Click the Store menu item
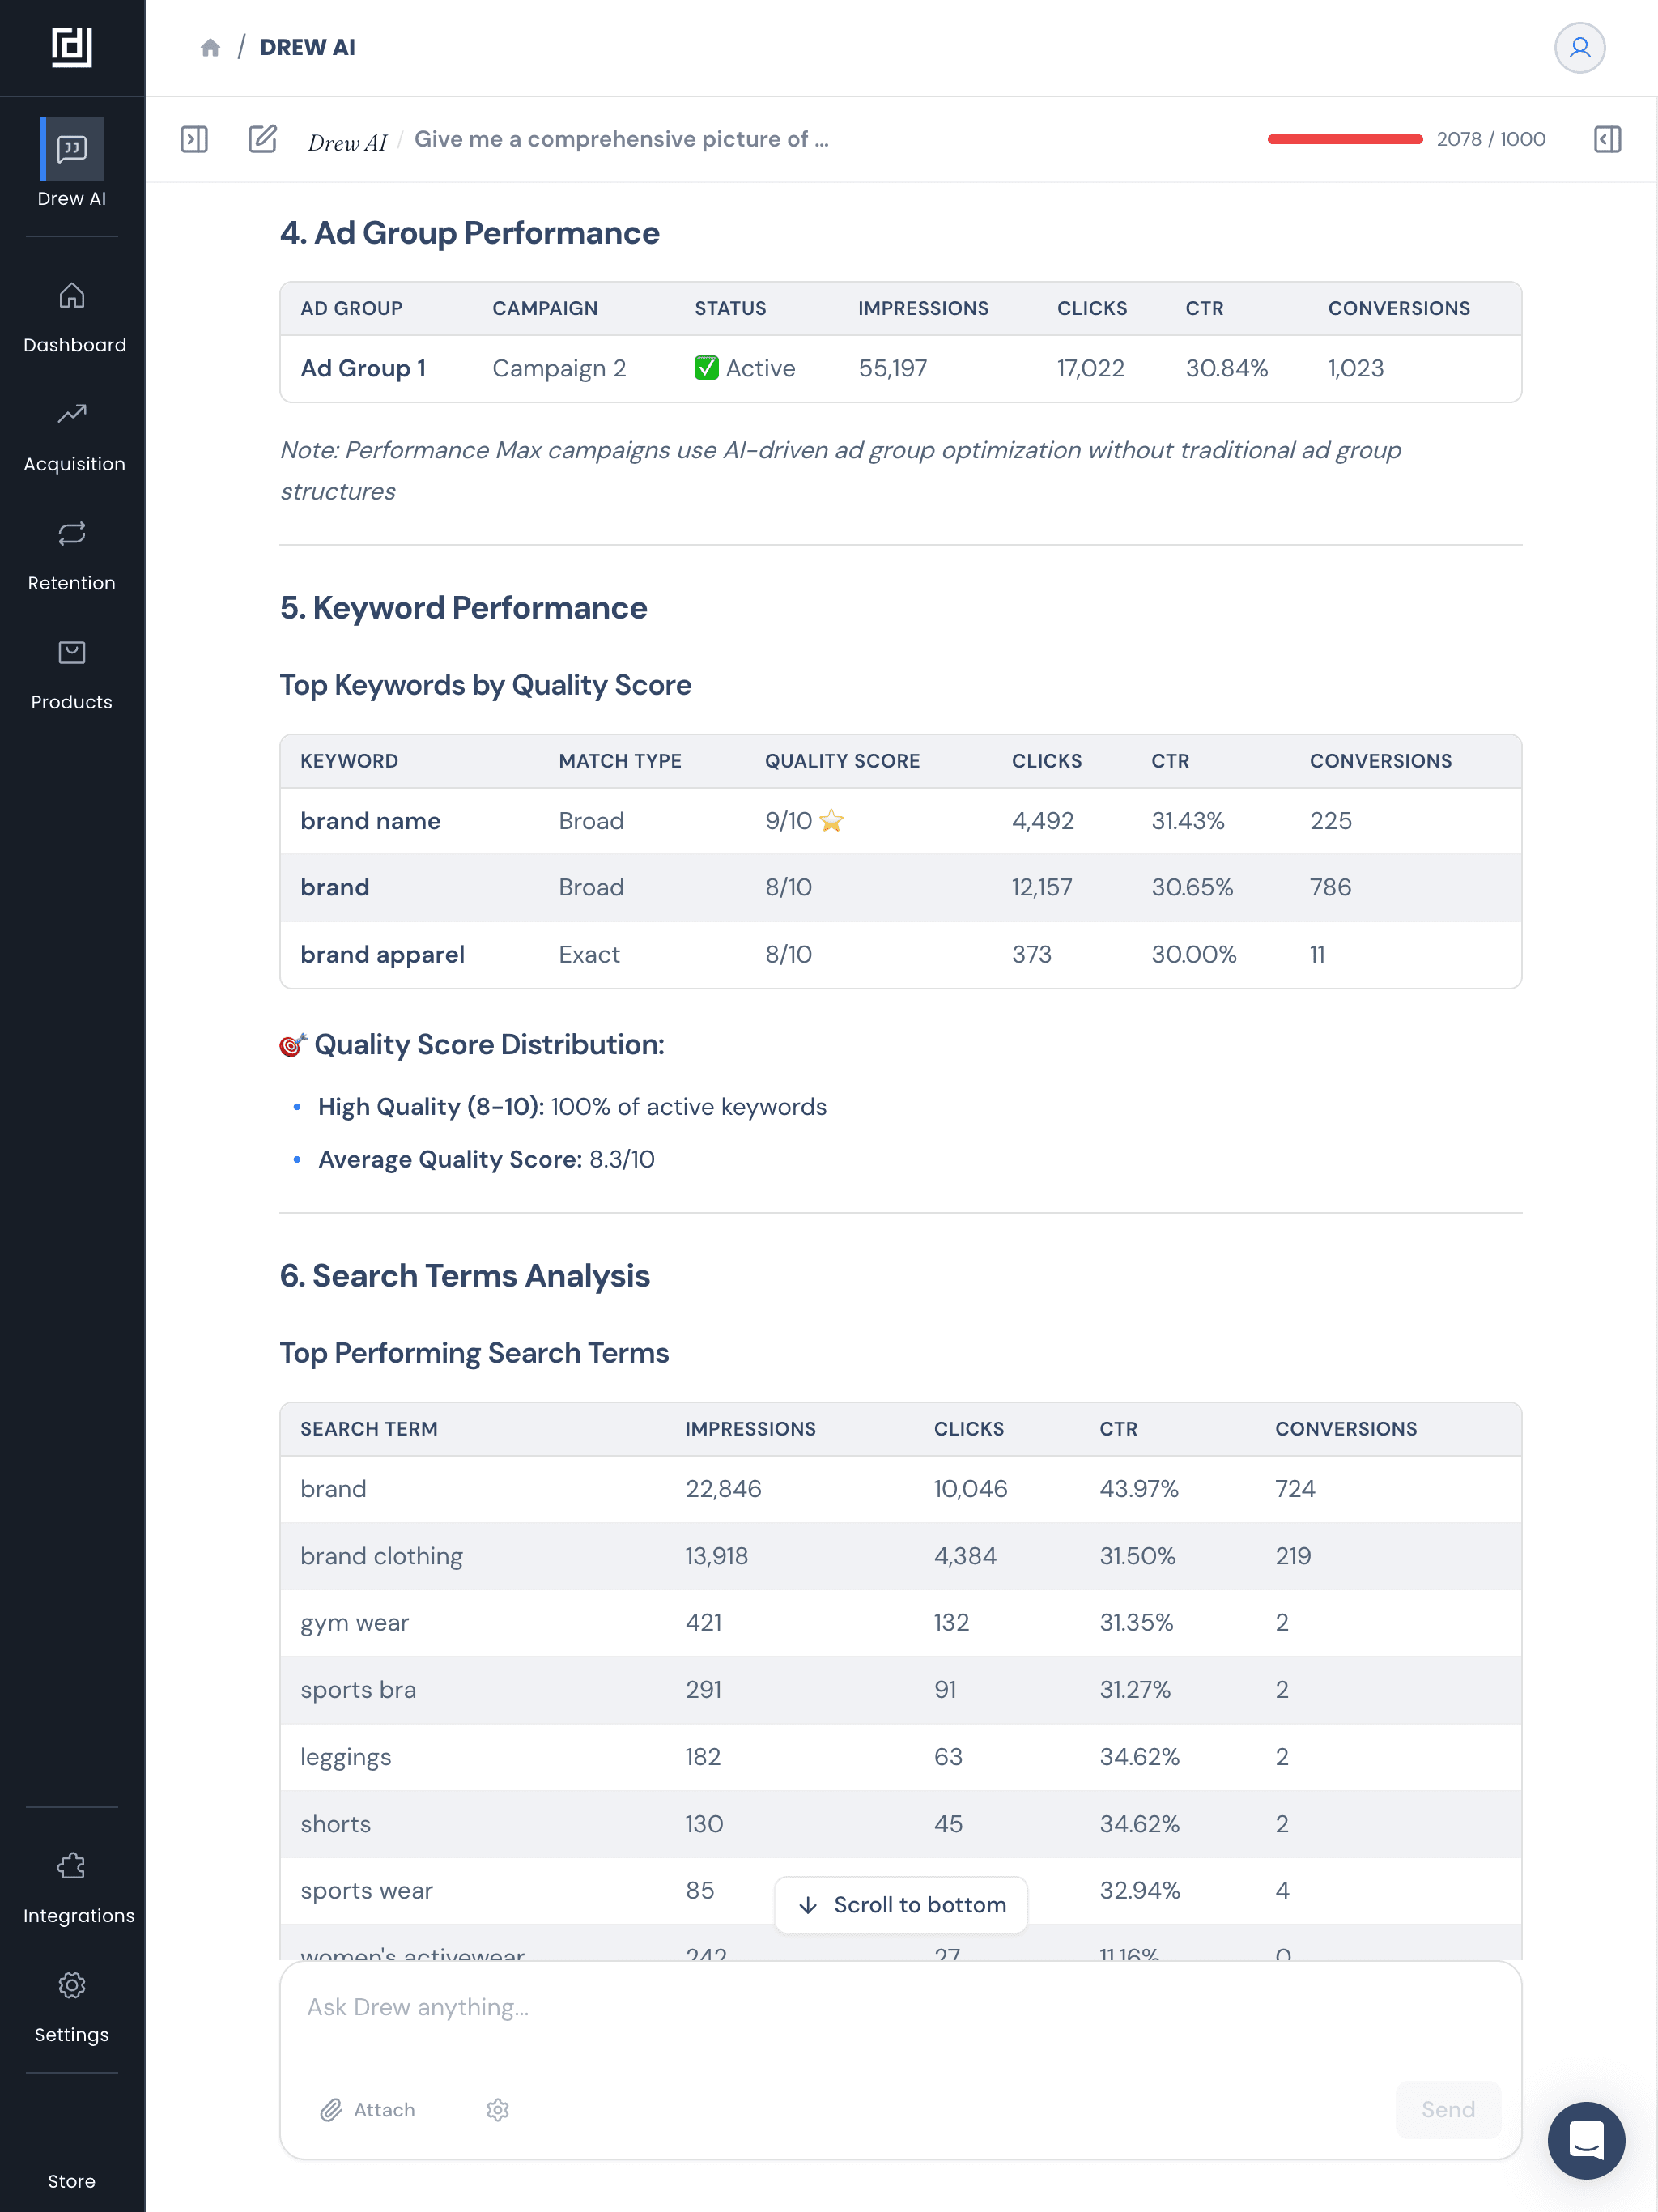This screenshot has width=1658, height=2212. [x=72, y=2181]
